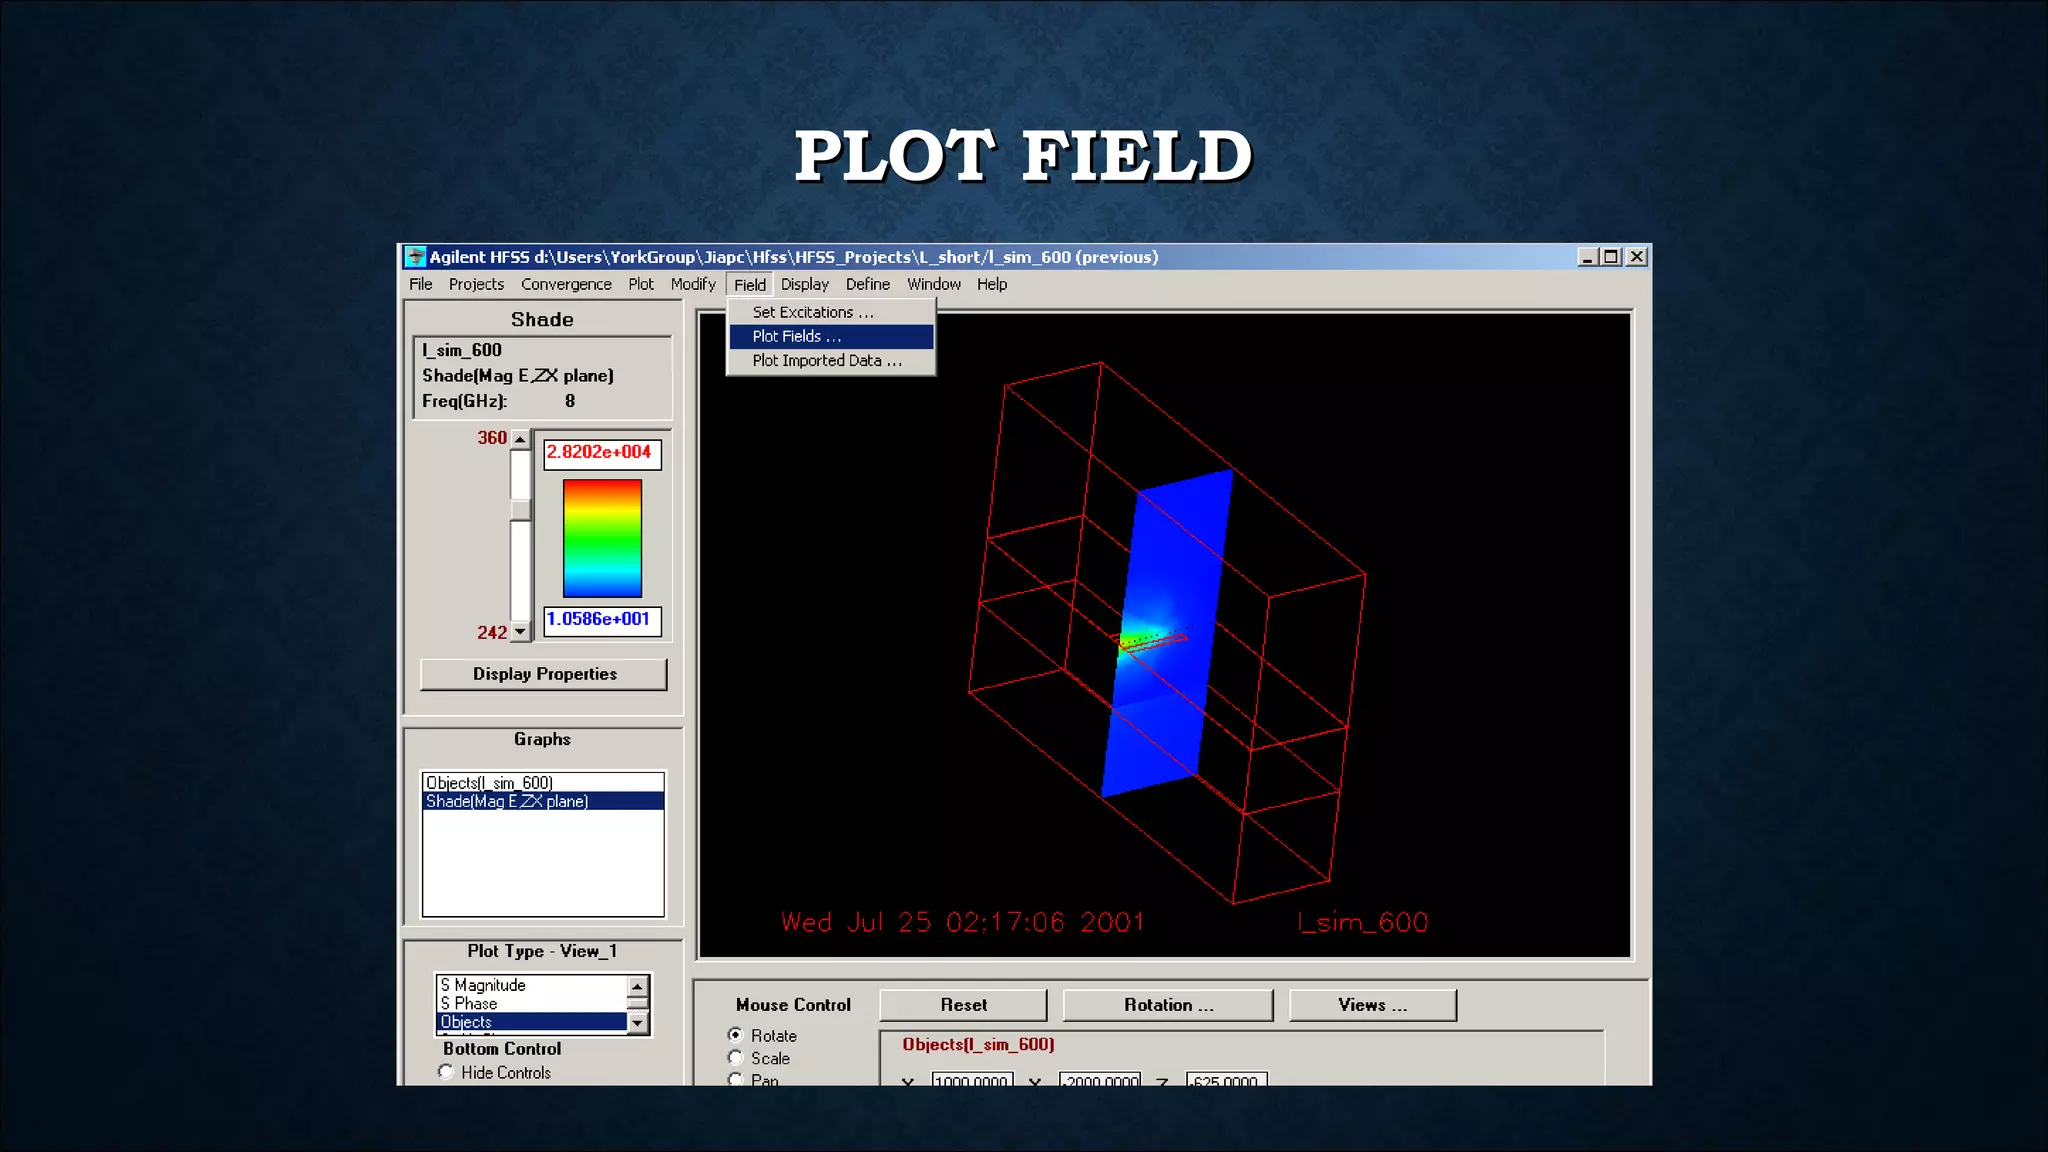Open the Define menu
Viewport: 2048px width, 1152px height.
click(867, 284)
